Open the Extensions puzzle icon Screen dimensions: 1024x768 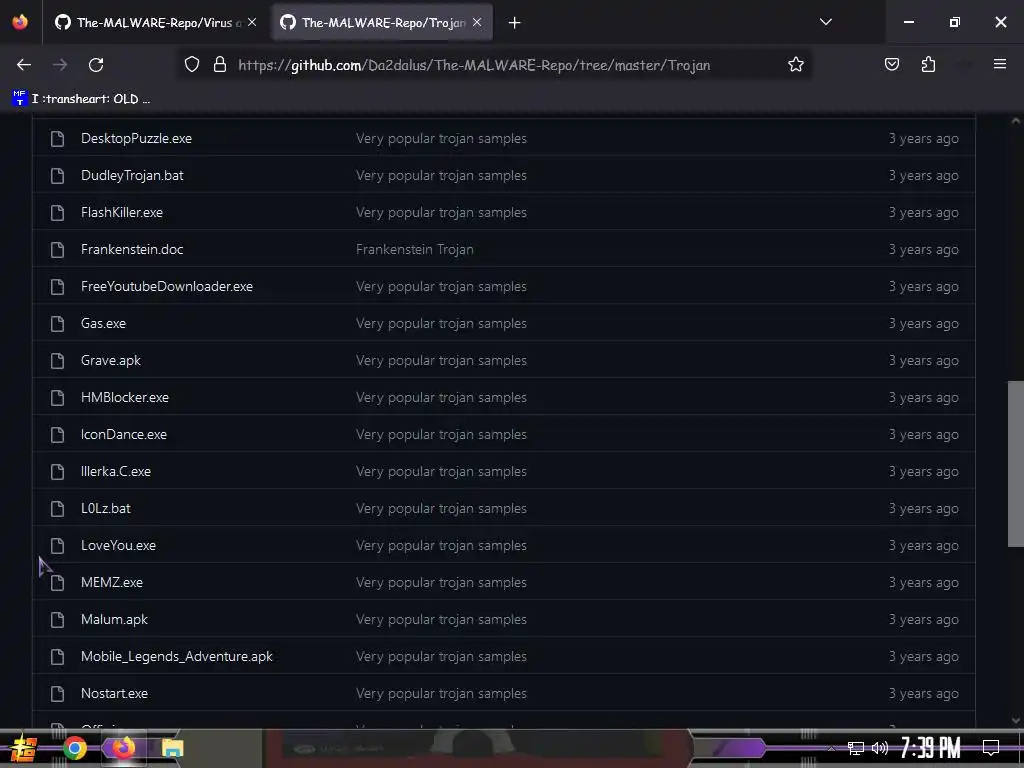928,65
